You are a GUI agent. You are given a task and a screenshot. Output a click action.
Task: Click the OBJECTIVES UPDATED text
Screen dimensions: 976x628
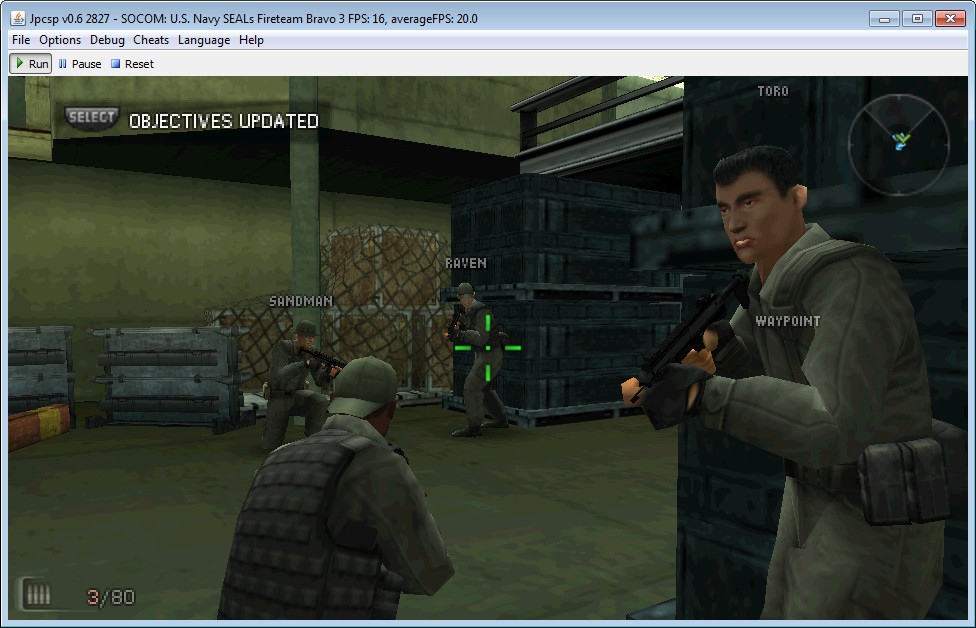pyautogui.click(x=223, y=121)
